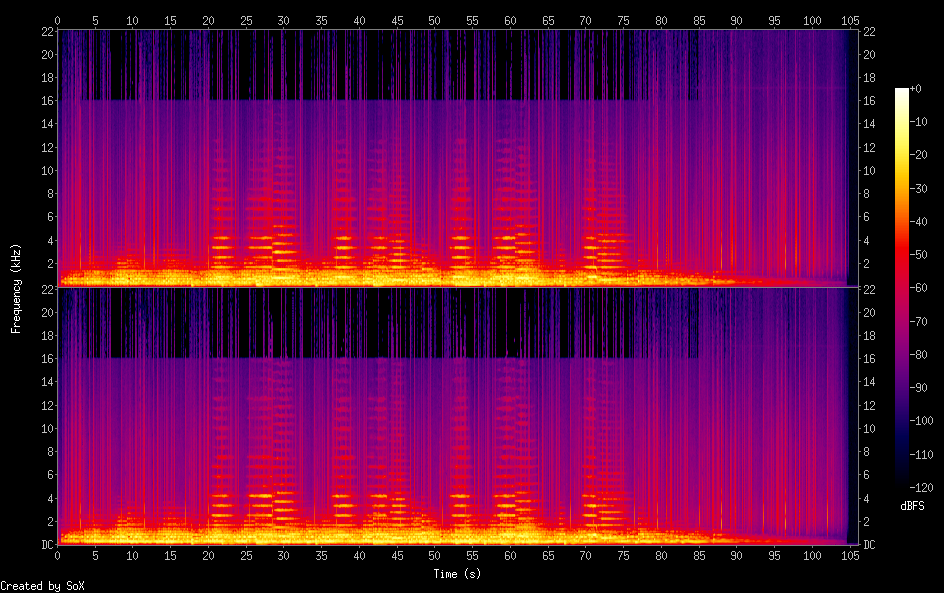
Task: Click the upper channel spectrogram plot
Action: (x=458, y=158)
